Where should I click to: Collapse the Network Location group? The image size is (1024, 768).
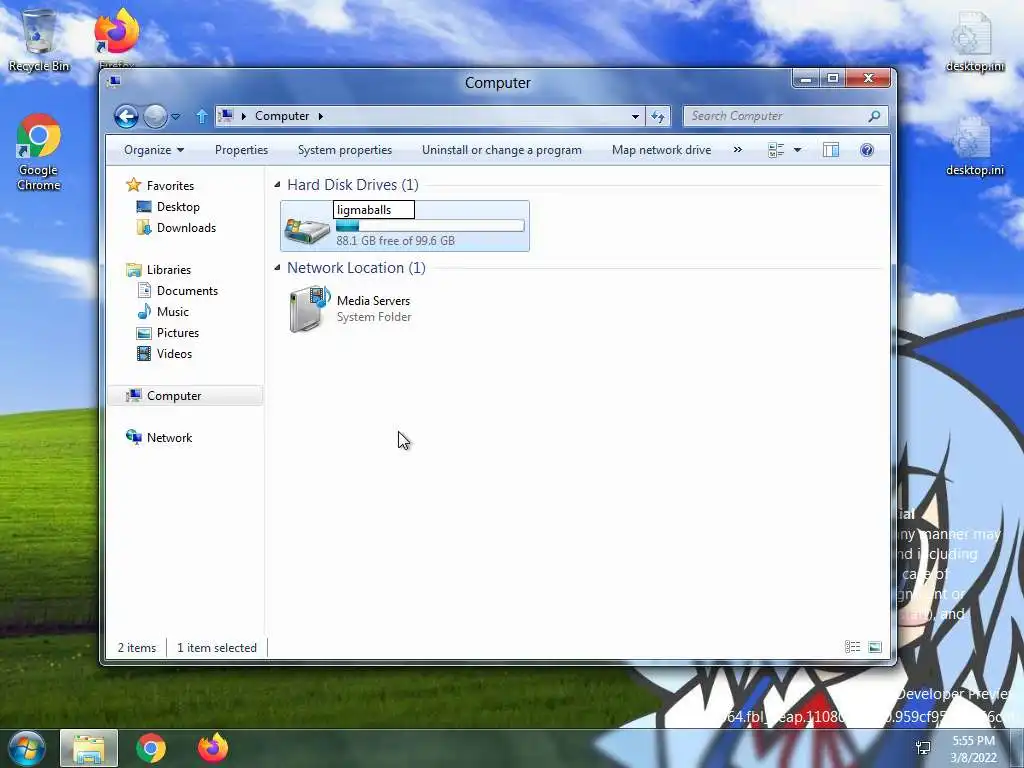[277, 268]
